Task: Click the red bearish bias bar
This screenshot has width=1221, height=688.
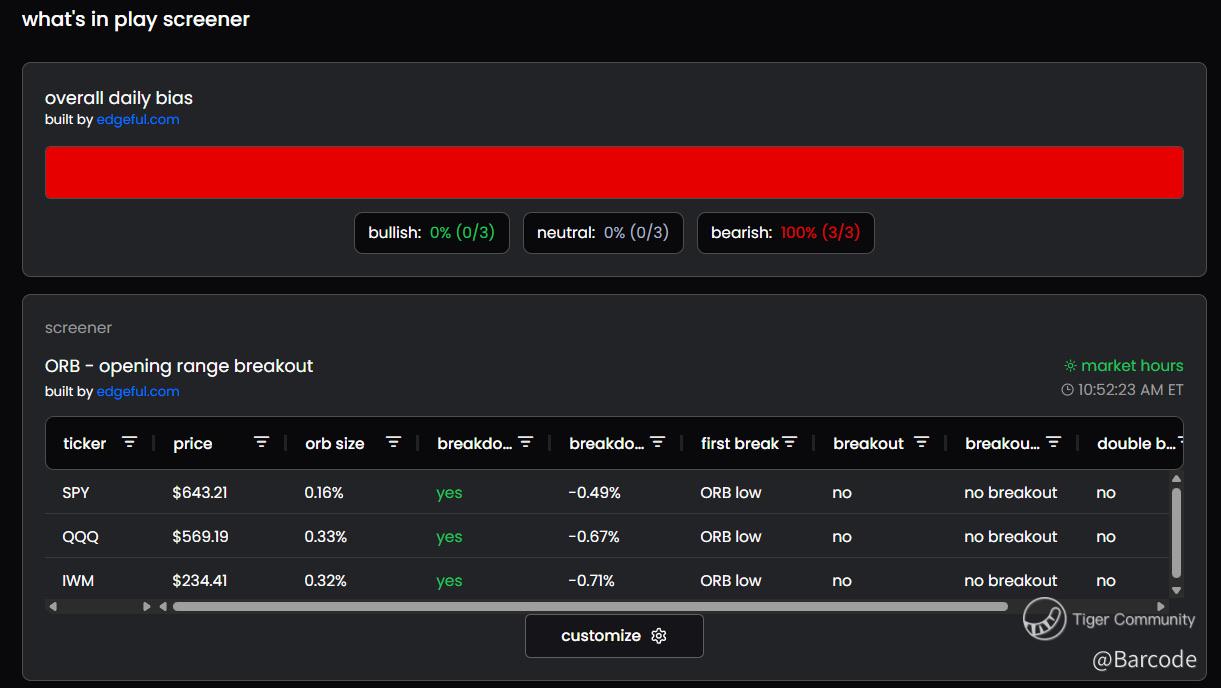Action: (x=614, y=172)
